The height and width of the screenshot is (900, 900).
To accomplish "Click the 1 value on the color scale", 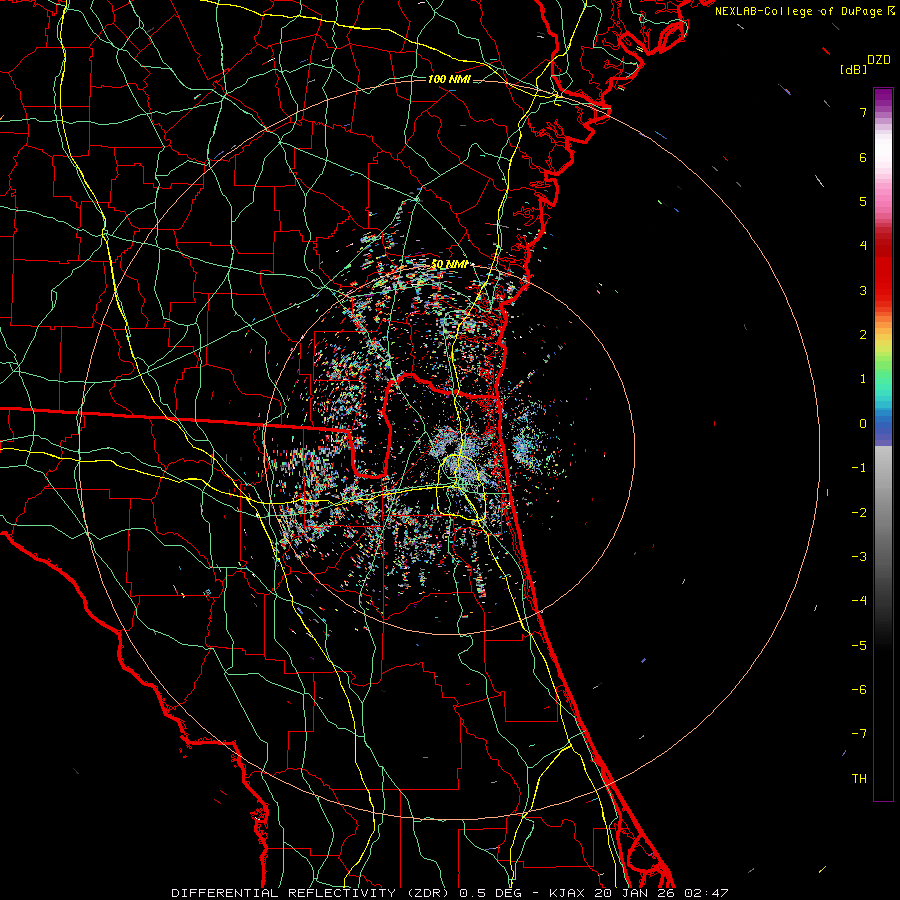I will [x=863, y=379].
